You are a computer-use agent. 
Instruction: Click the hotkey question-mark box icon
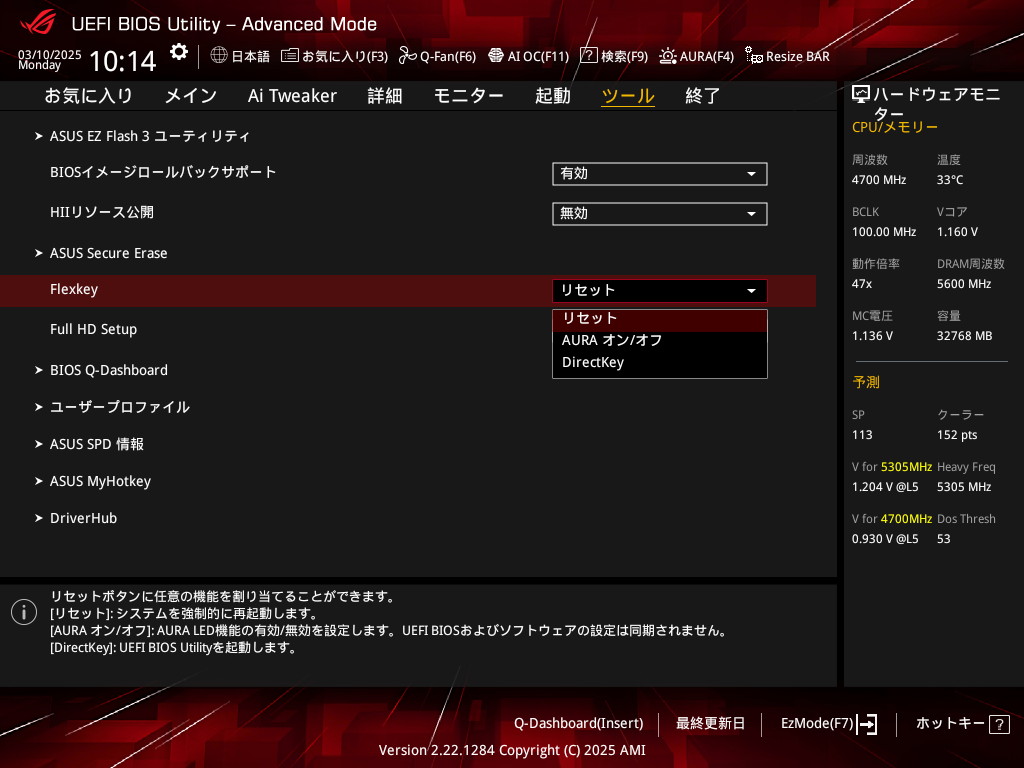[x=999, y=724]
